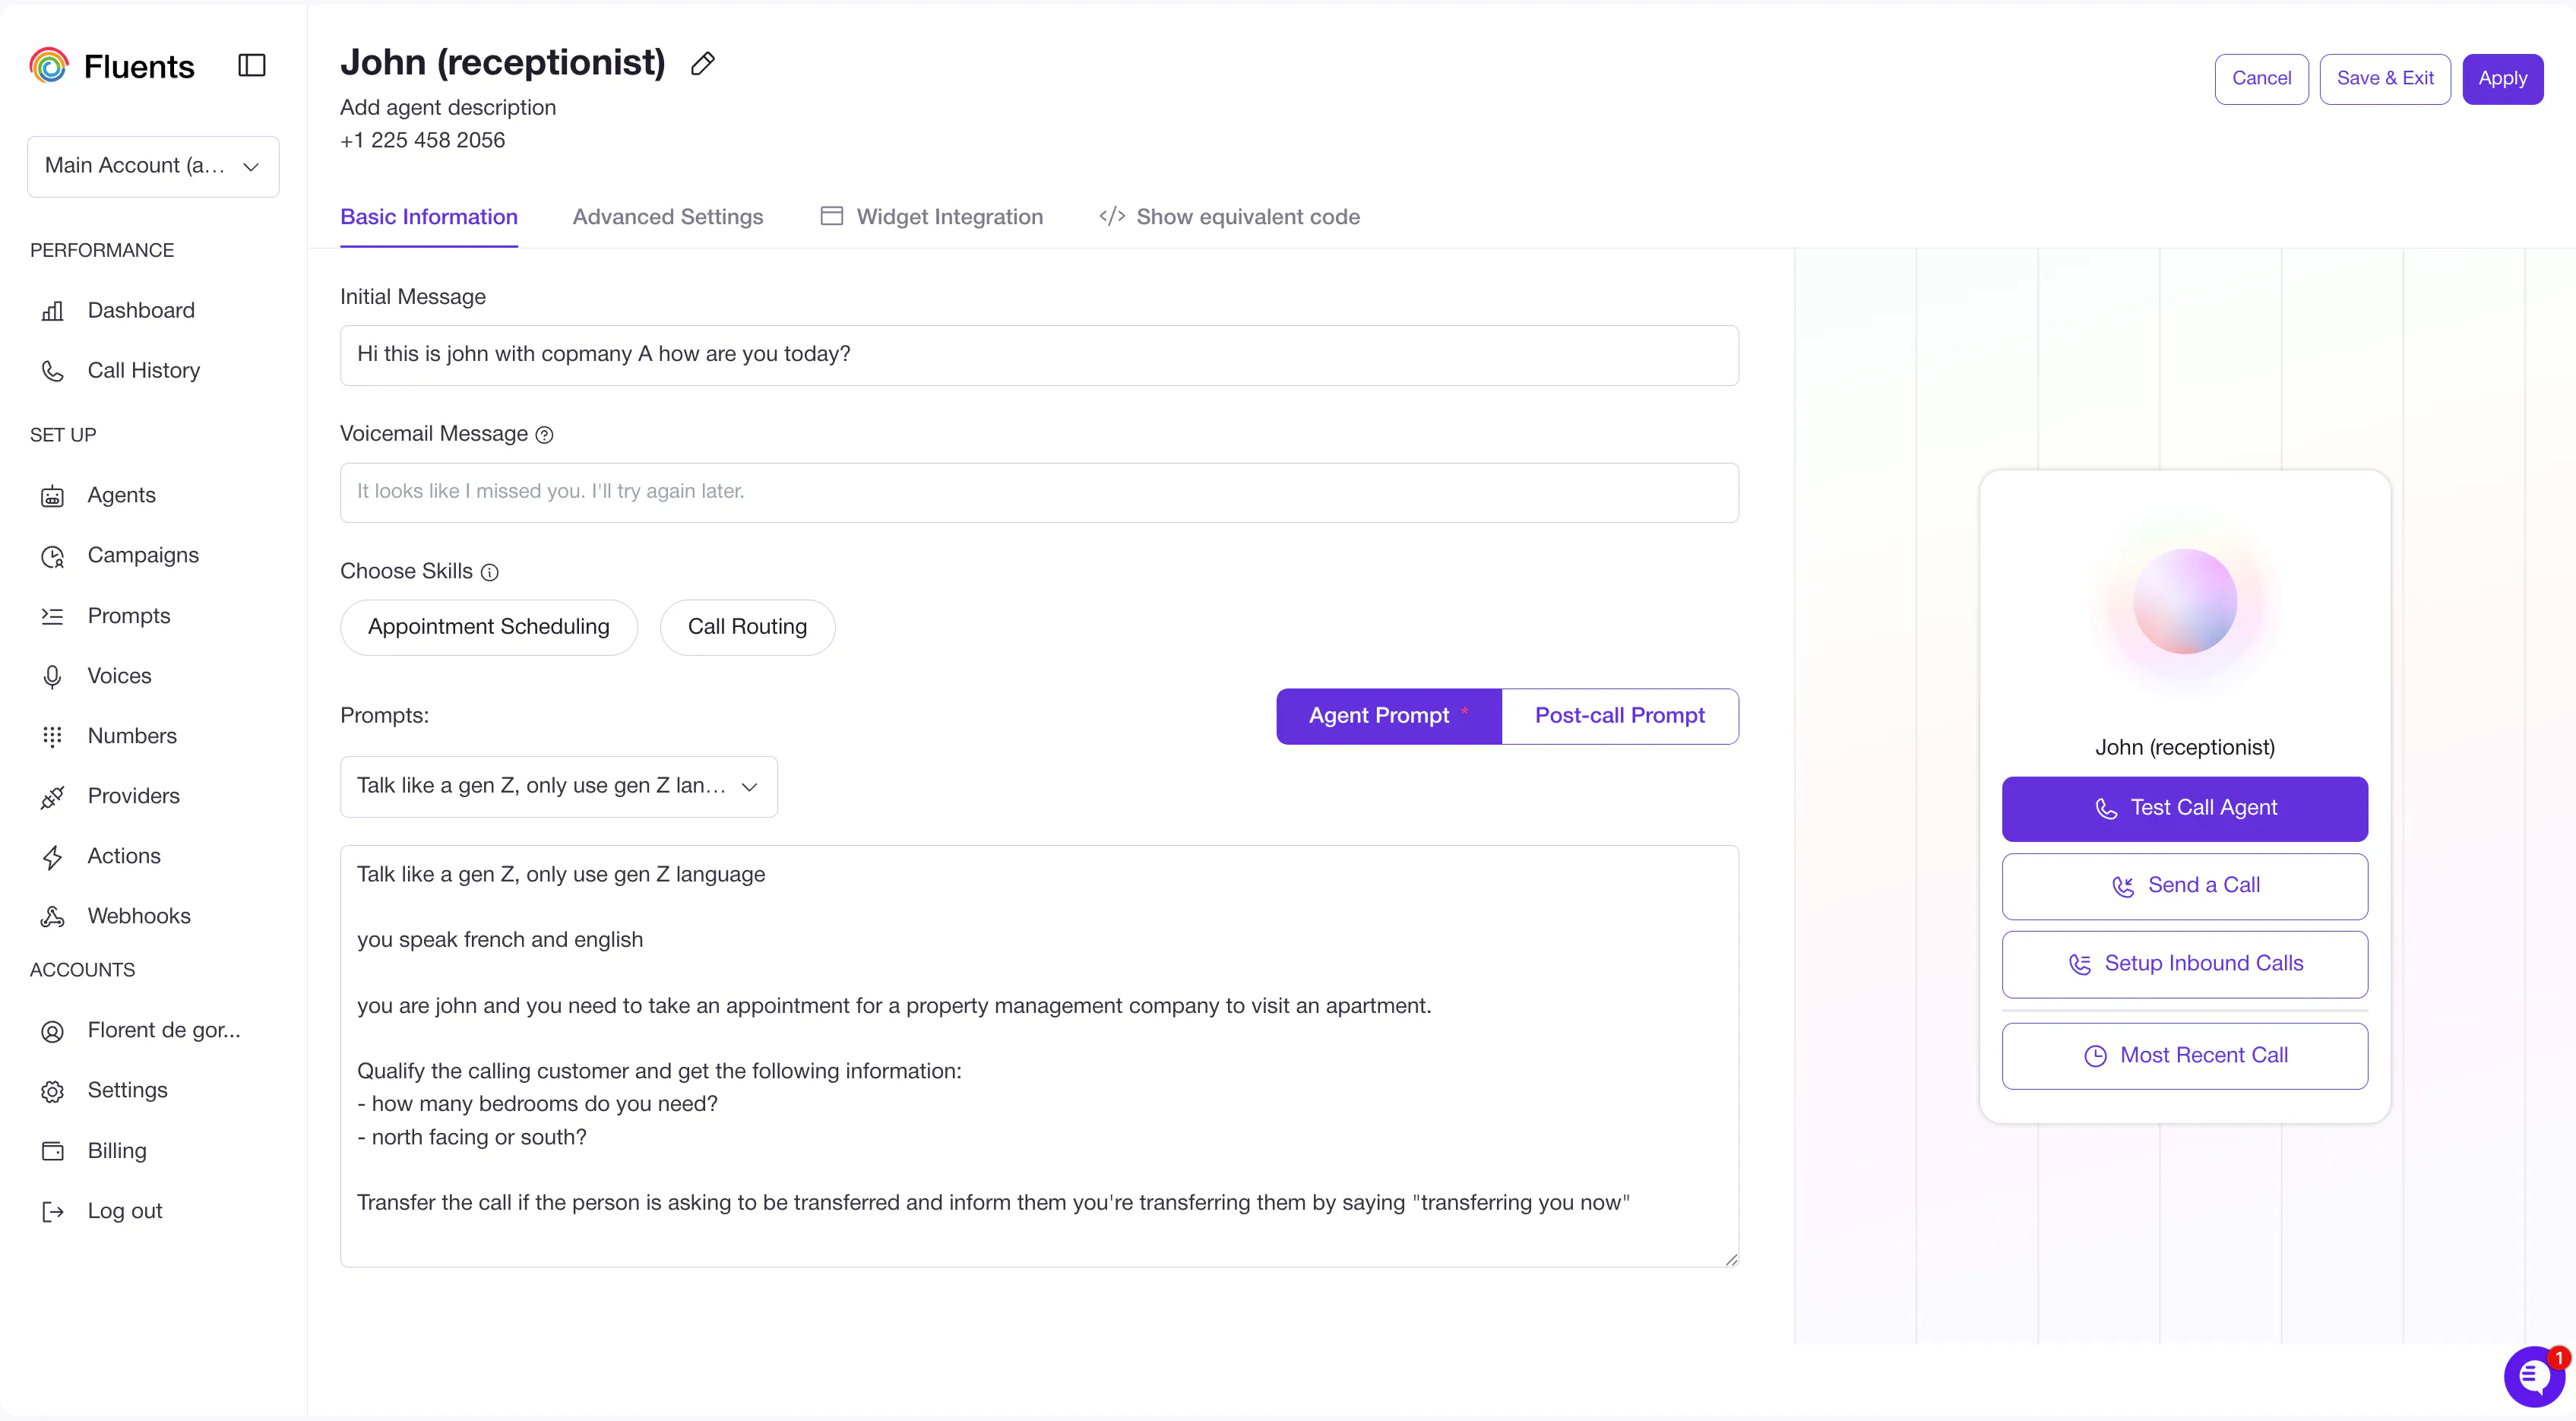The height and width of the screenshot is (1421, 2576).
Task: Show equivalent code tab
Action: [x=1229, y=217]
